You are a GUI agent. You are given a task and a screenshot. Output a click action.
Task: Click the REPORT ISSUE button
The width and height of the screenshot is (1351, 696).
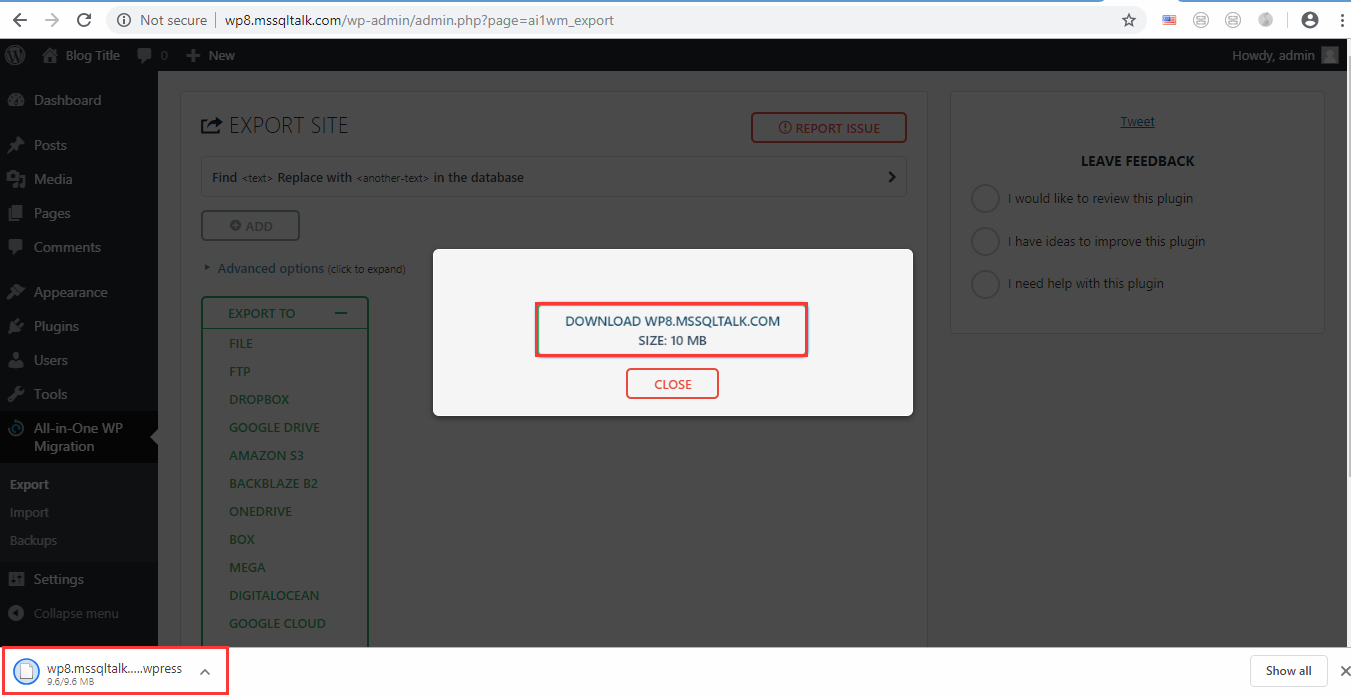[x=829, y=128]
